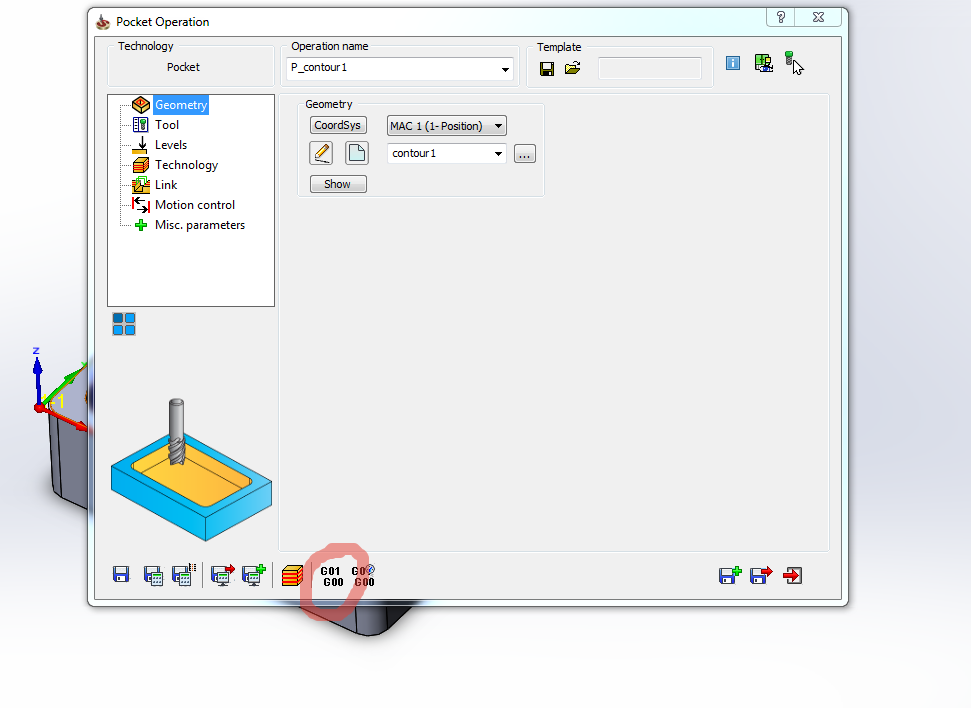Generate GCode with the G01 G00 icon
The image size is (971, 708).
(x=331, y=576)
